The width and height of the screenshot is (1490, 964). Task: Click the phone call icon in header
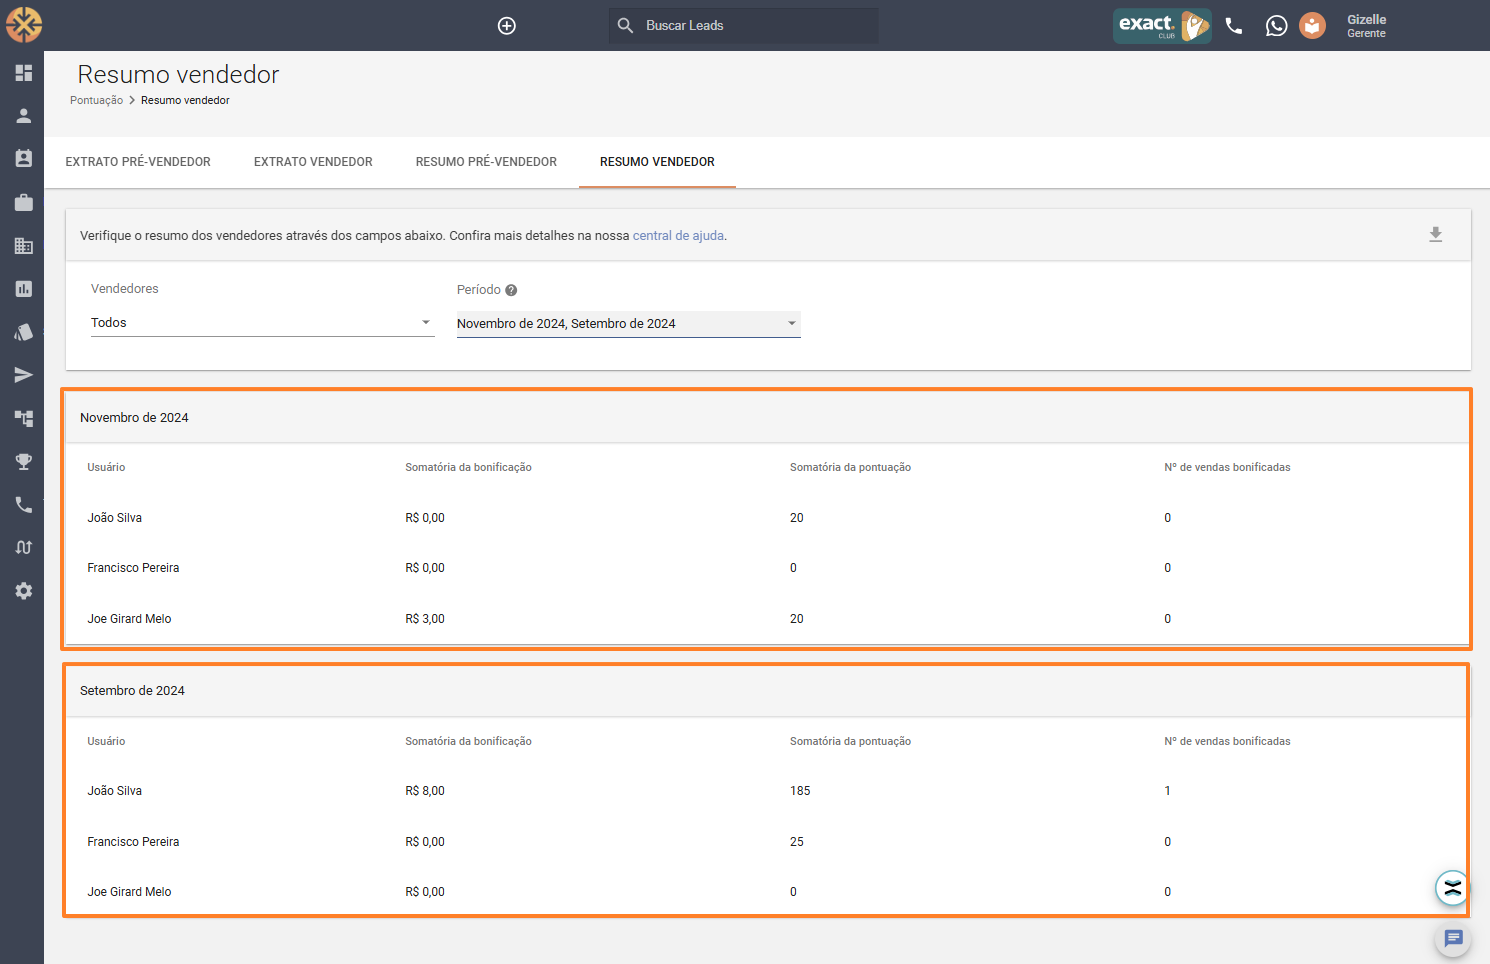coord(1234,26)
